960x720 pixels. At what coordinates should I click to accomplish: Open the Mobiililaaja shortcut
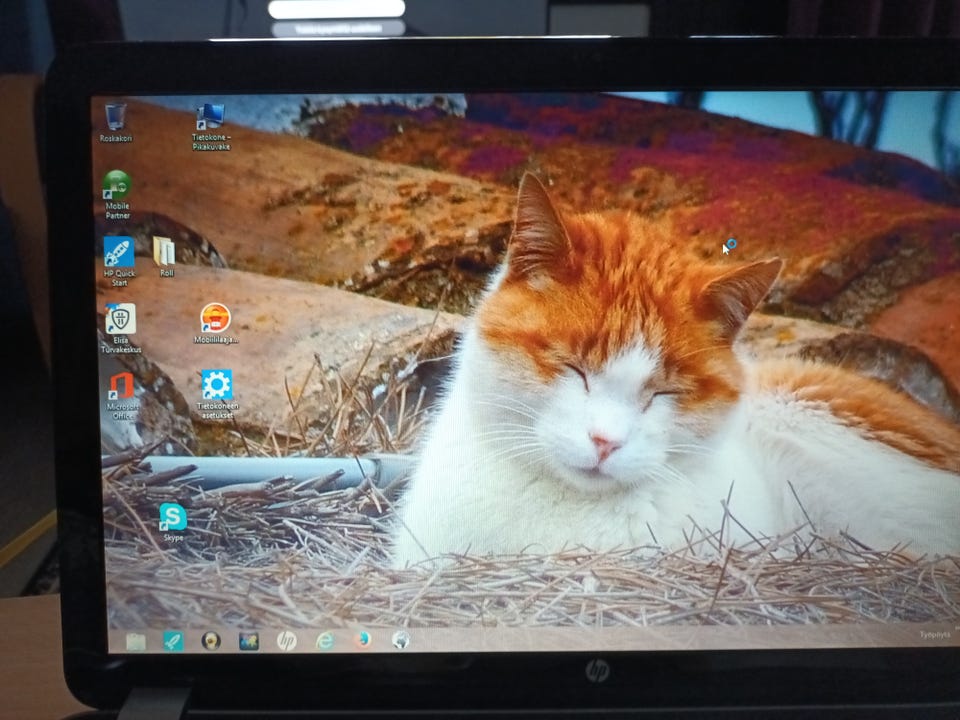point(216,323)
